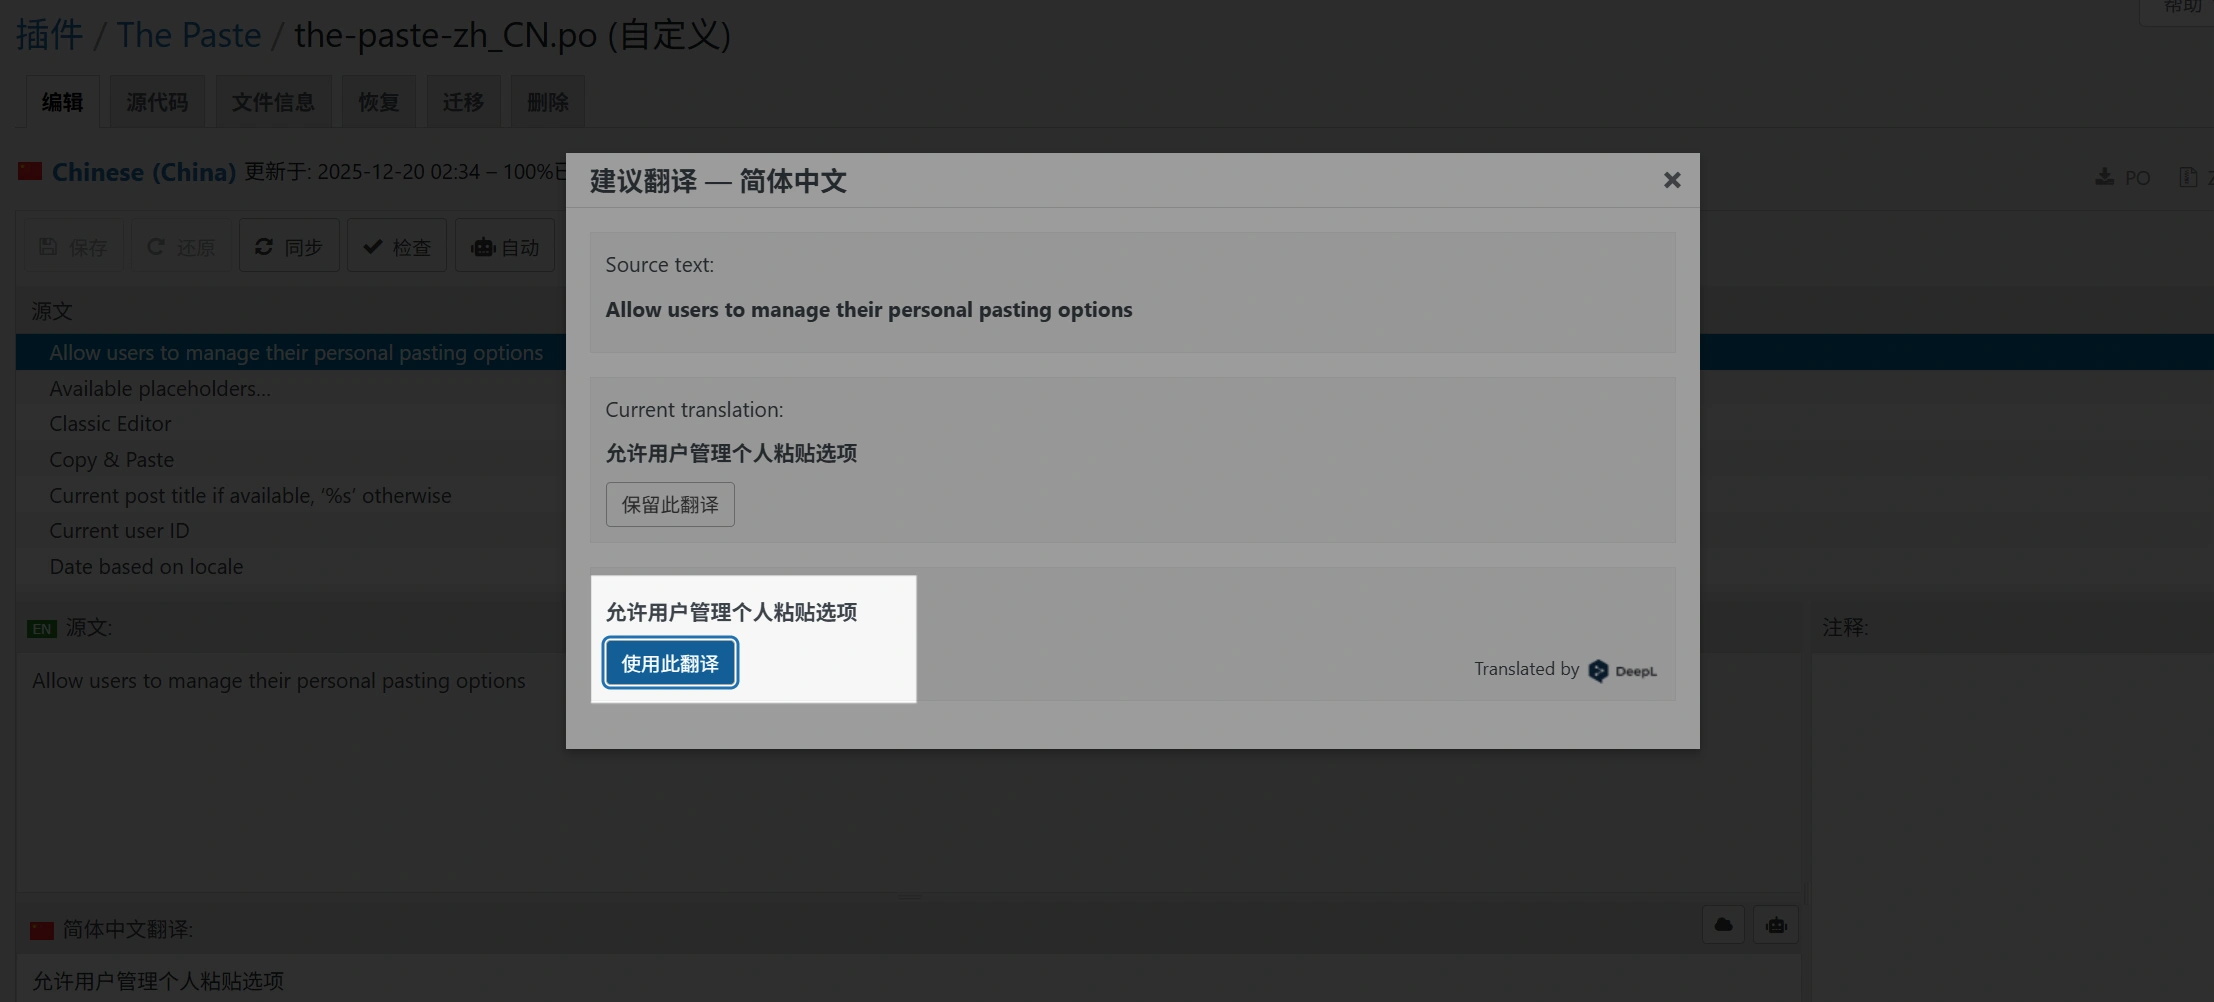This screenshot has width=2214, height=1002.
Task: Click the 保留此翻译 button
Action: 670,504
